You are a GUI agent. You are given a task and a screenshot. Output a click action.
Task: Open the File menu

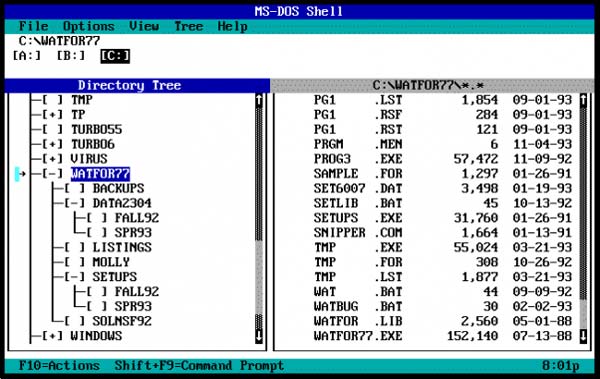point(34,26)
